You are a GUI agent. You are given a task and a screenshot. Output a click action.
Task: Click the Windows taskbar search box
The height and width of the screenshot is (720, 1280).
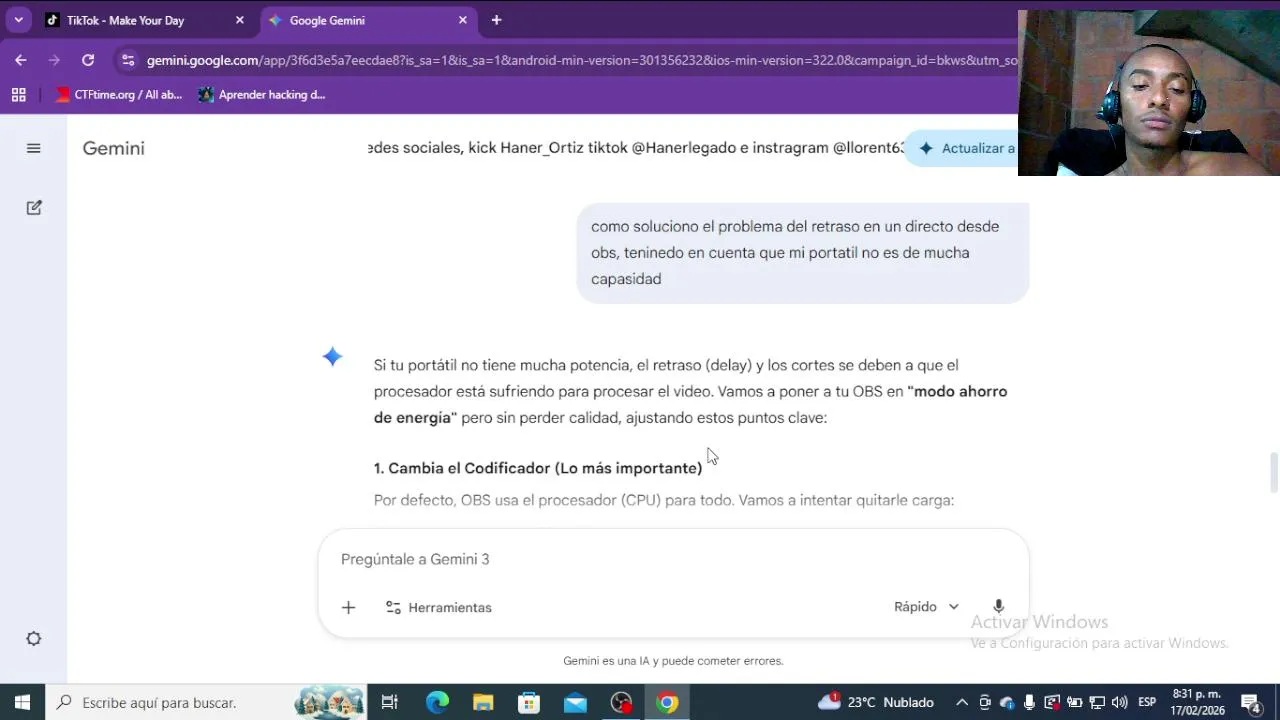pyautogui.click(x=205, y=702)
